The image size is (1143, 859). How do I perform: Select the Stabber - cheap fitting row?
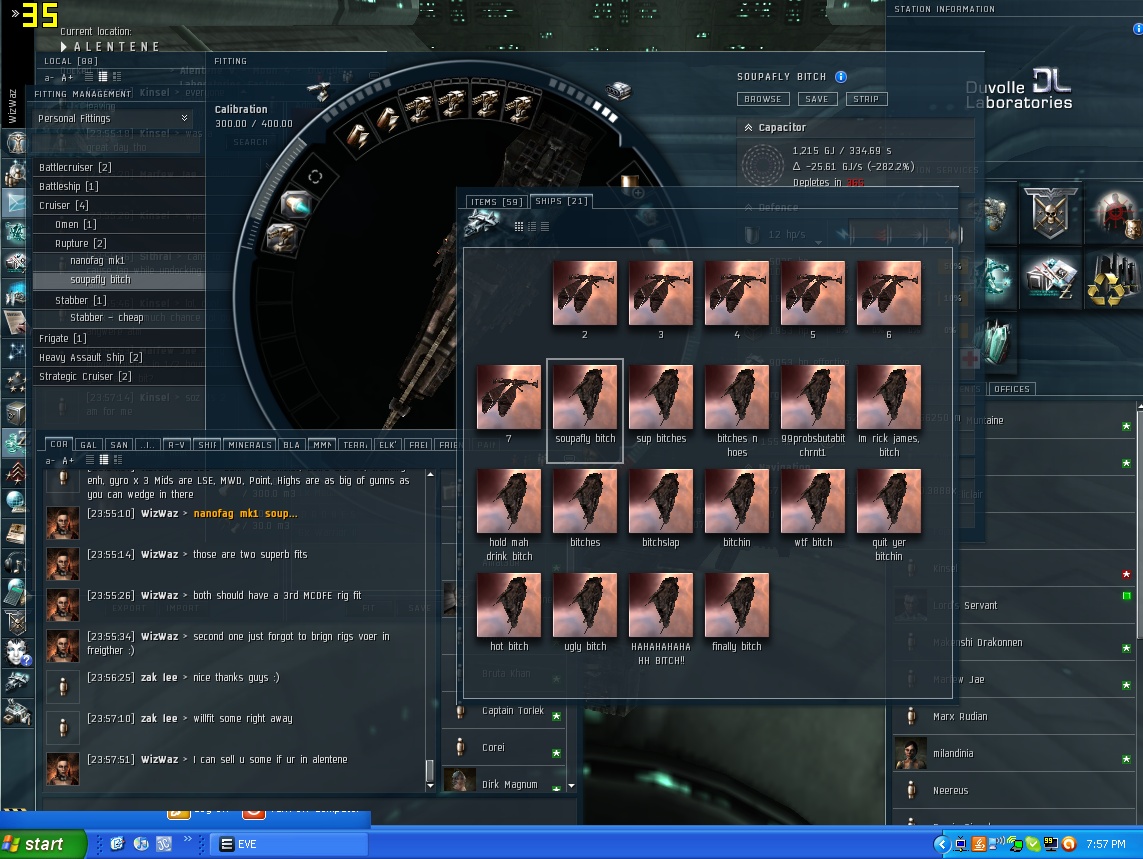tap(120, 317)
